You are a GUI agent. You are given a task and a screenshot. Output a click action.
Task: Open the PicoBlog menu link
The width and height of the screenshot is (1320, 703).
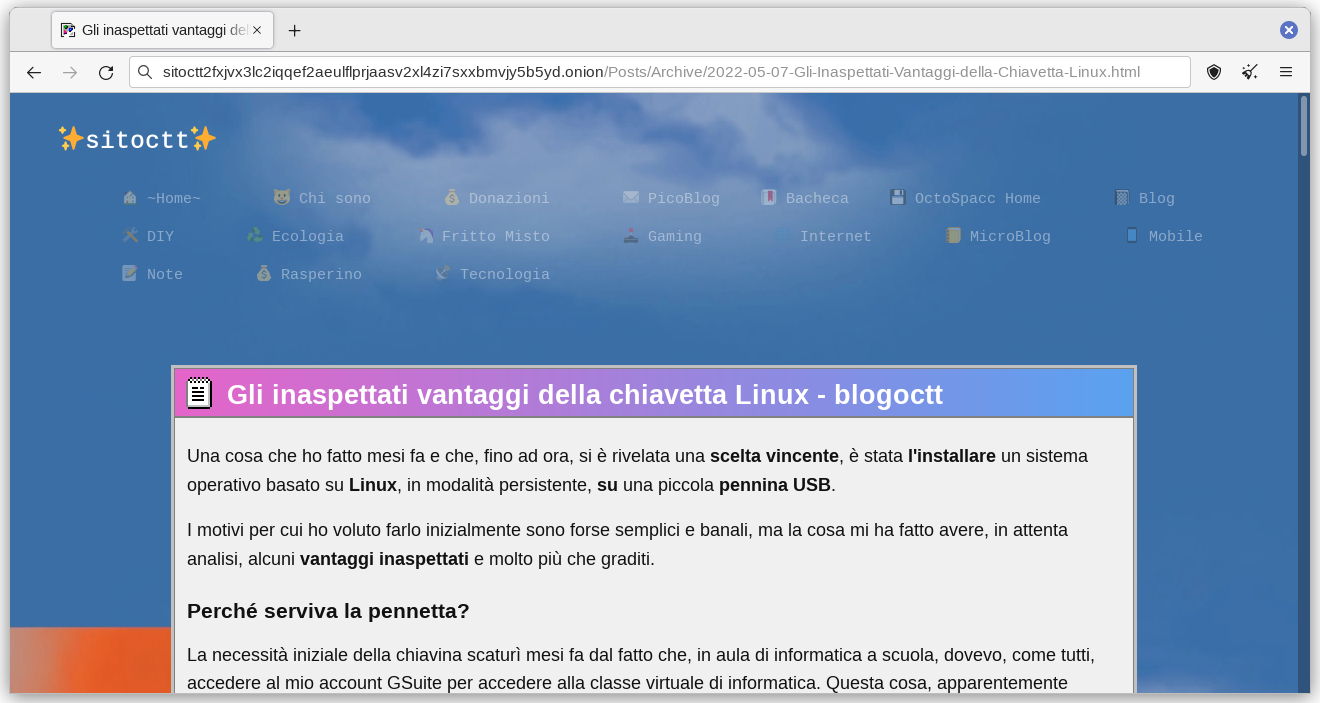tap(683, 198)
